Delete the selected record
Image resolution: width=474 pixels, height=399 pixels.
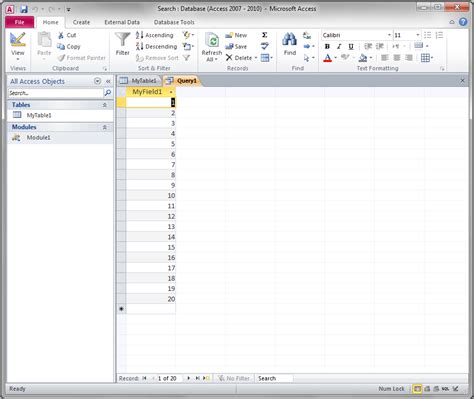click(x=239, y=58)
